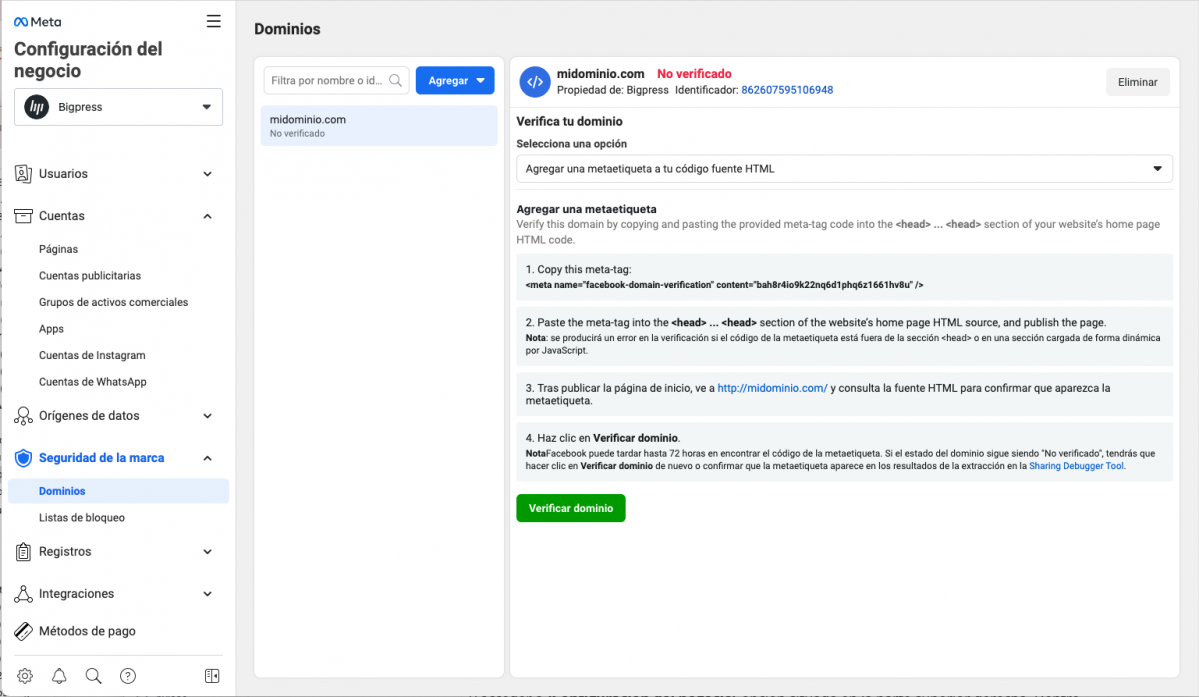
Task: Open Cuentas de Instagram
Action: 92,355
